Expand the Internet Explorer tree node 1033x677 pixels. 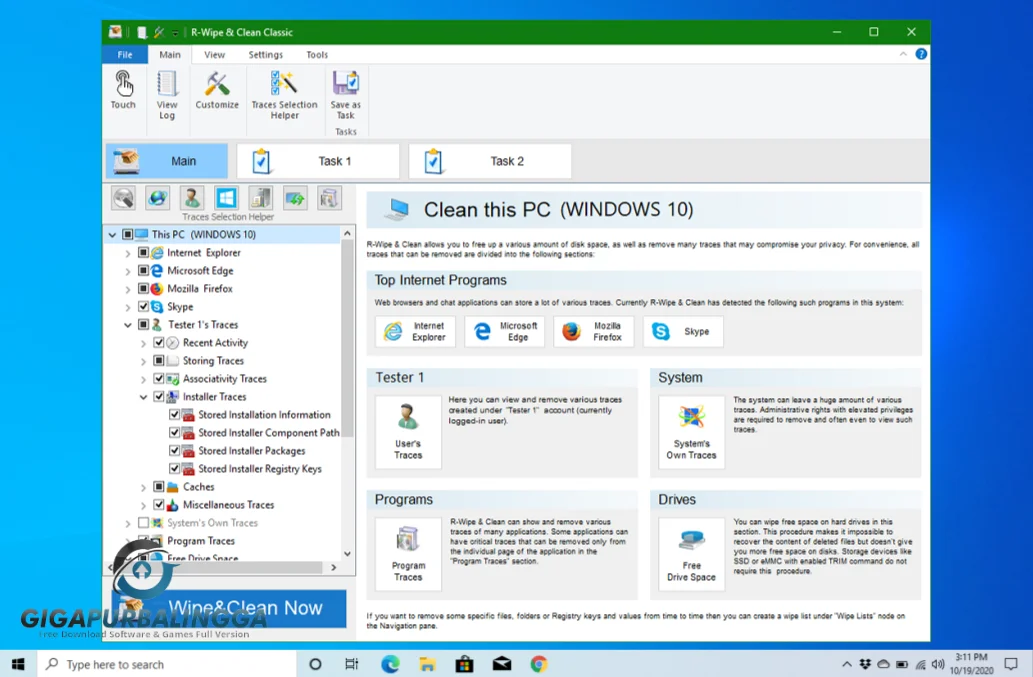tap(128, 253)
